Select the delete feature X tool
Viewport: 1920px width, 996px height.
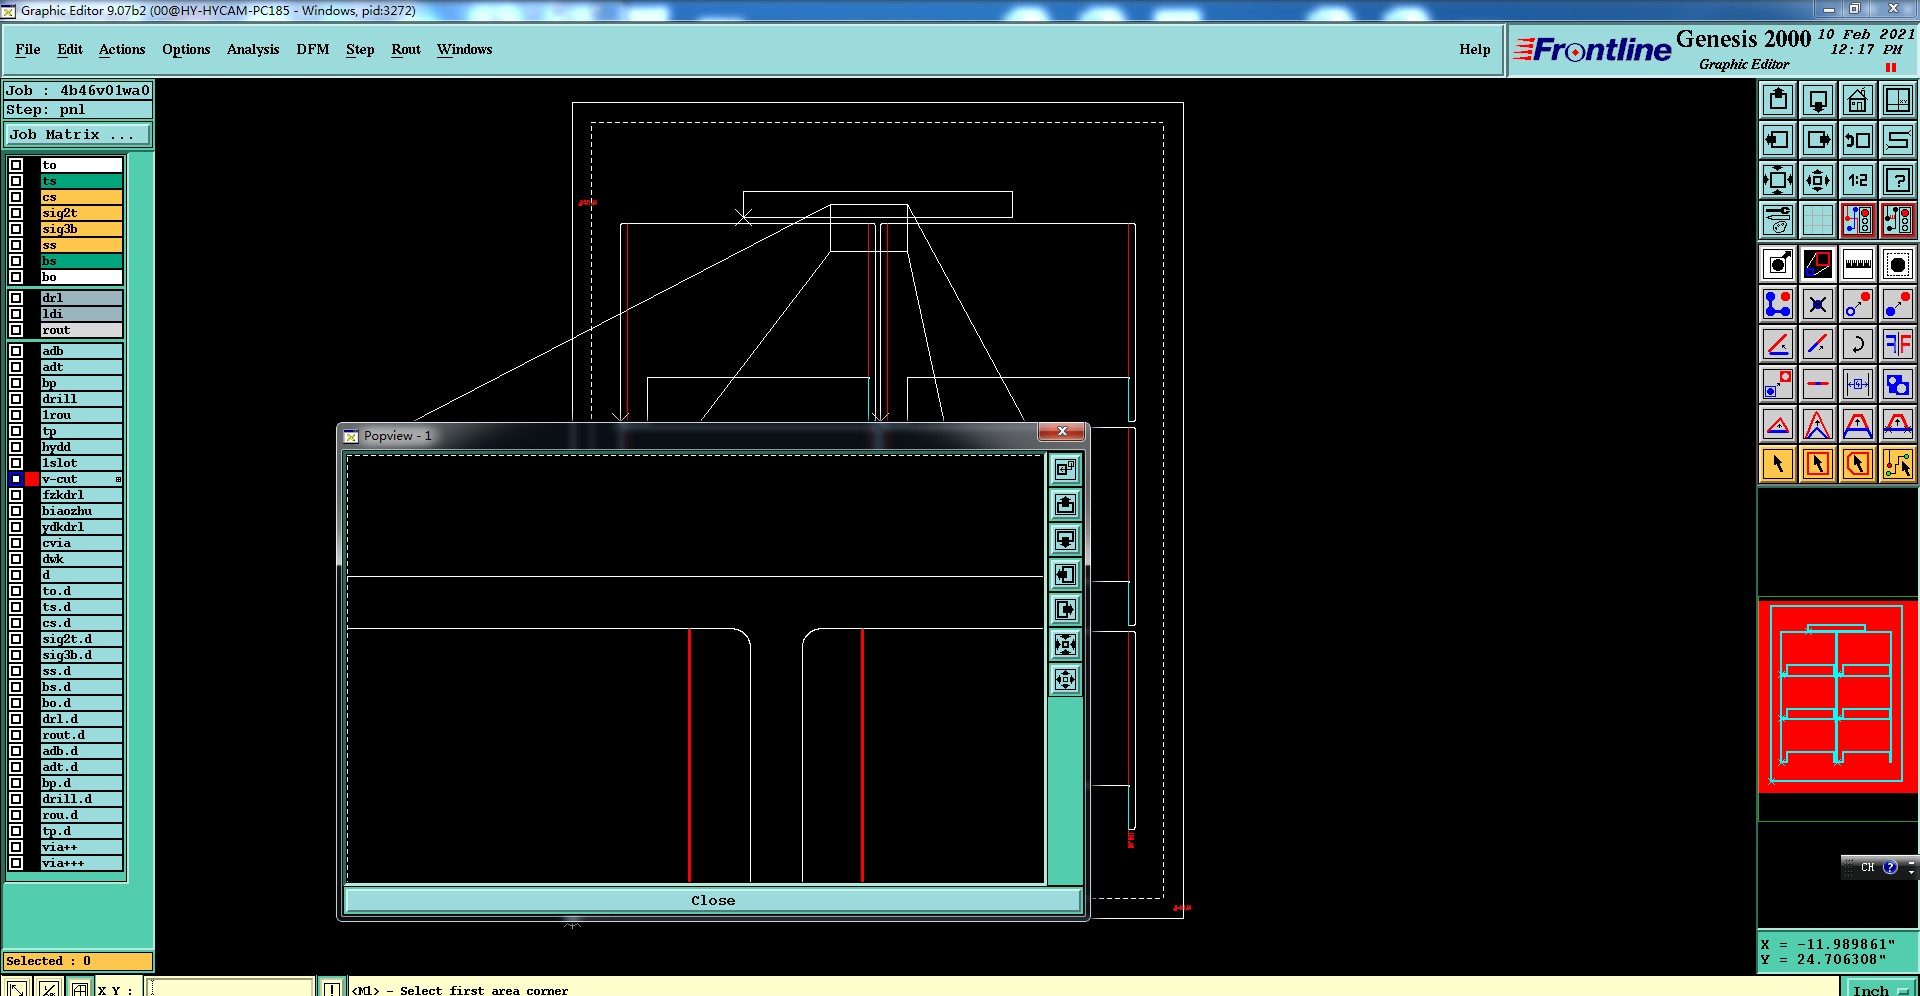(x=1818, y=304)
